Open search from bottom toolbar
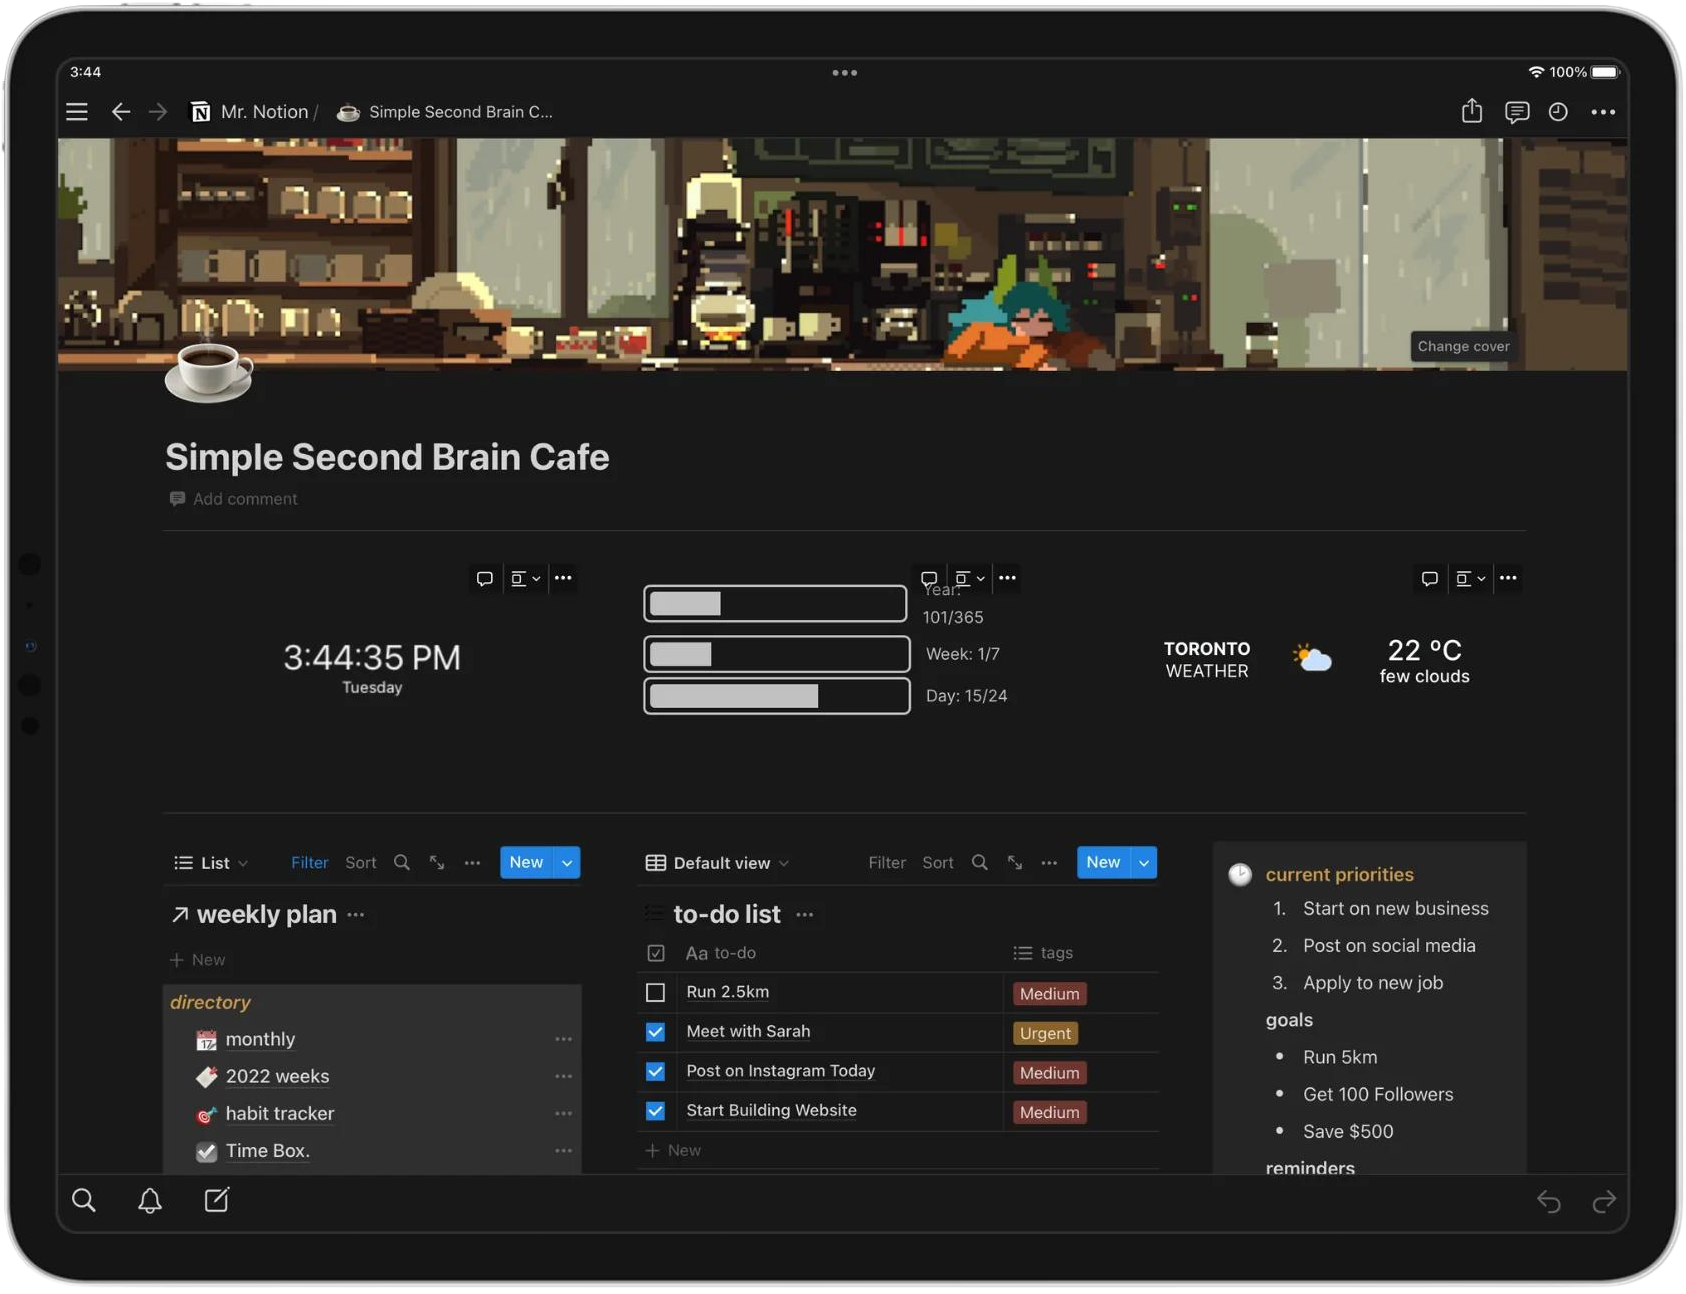1686x1294 pixels. click(84, 1200)
